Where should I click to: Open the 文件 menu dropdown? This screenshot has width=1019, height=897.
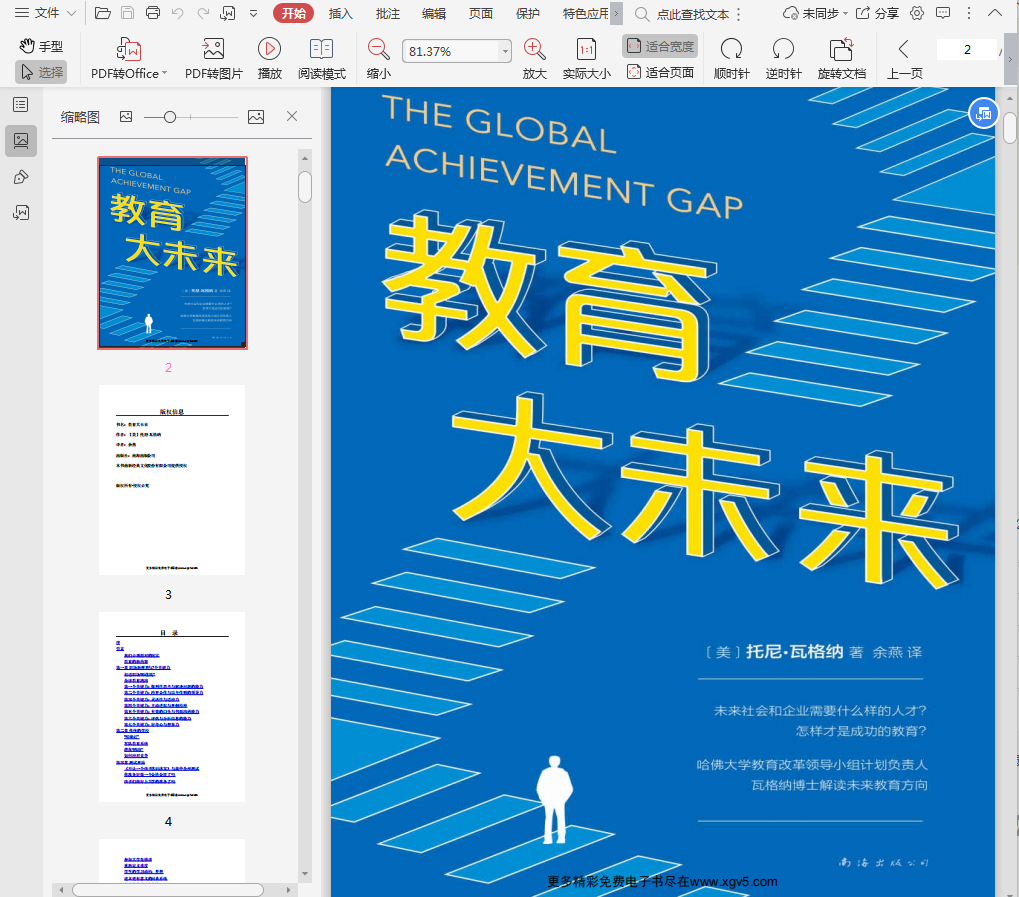[x=45, y=13]
